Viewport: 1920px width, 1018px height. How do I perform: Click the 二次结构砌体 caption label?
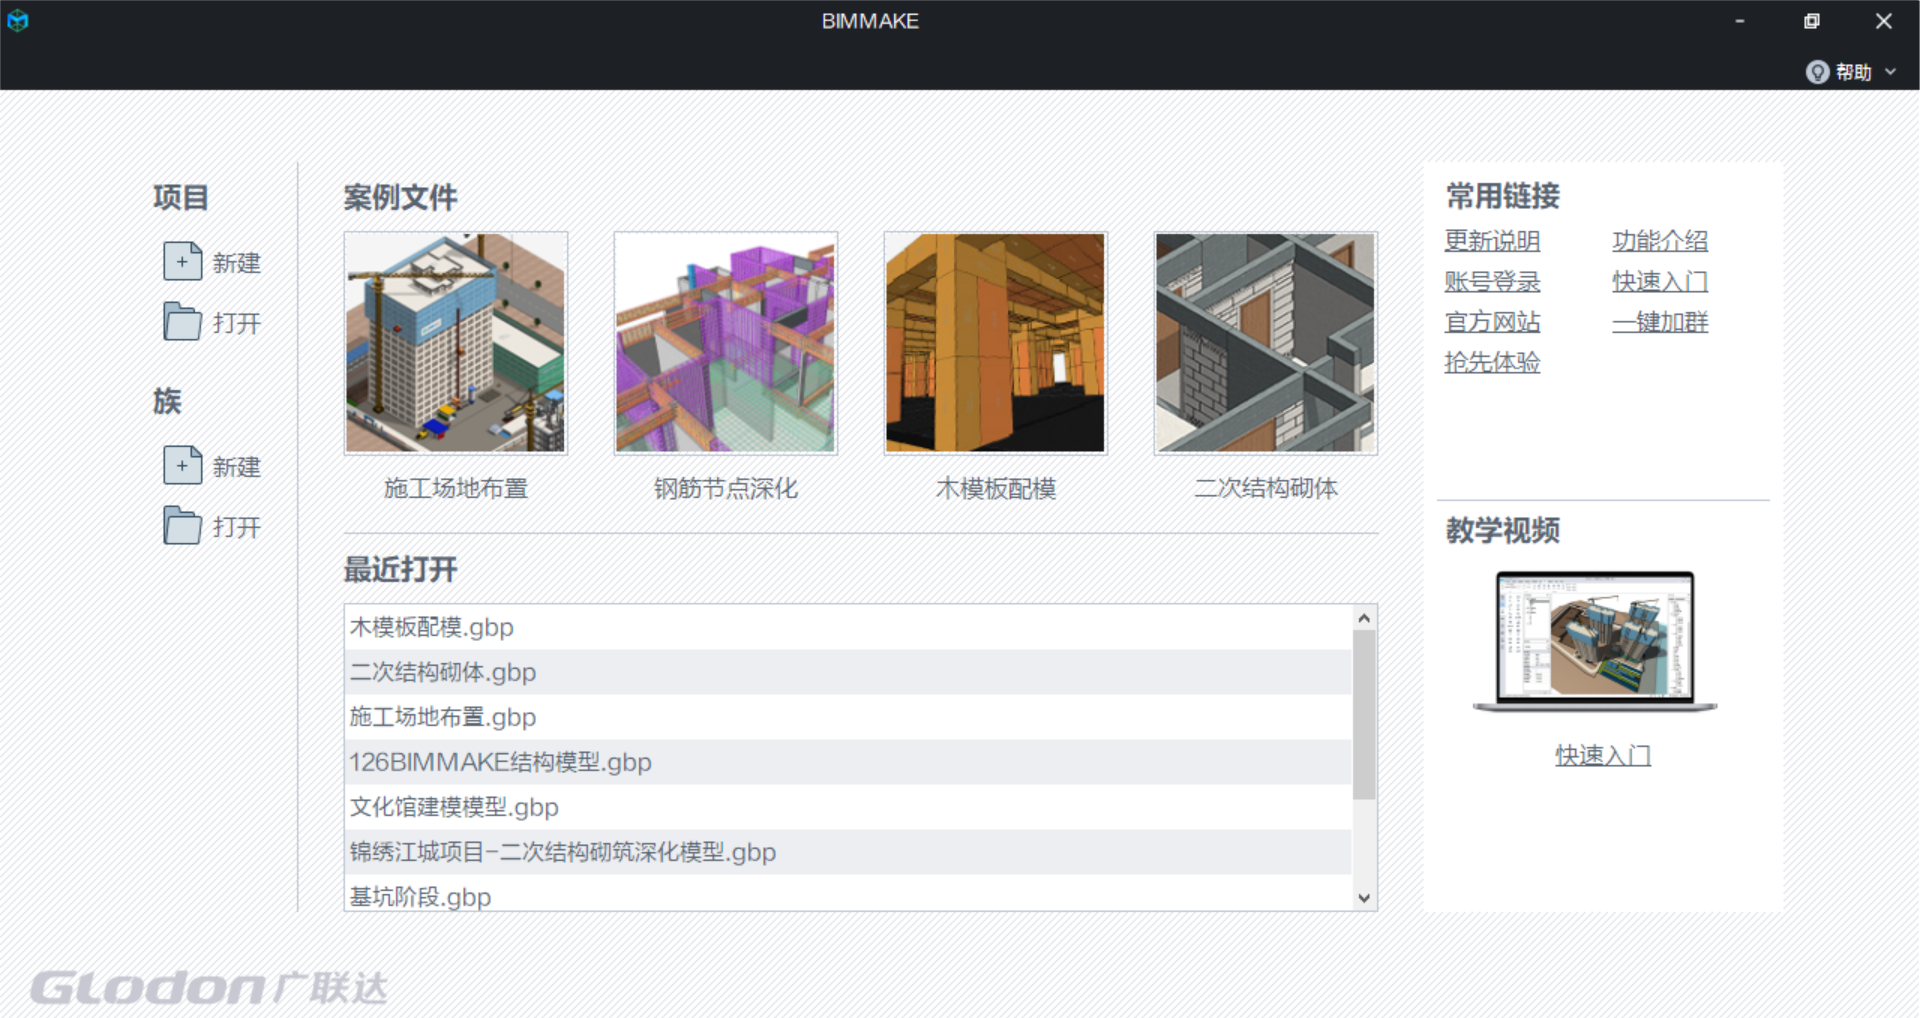[x=1266, y=488]
